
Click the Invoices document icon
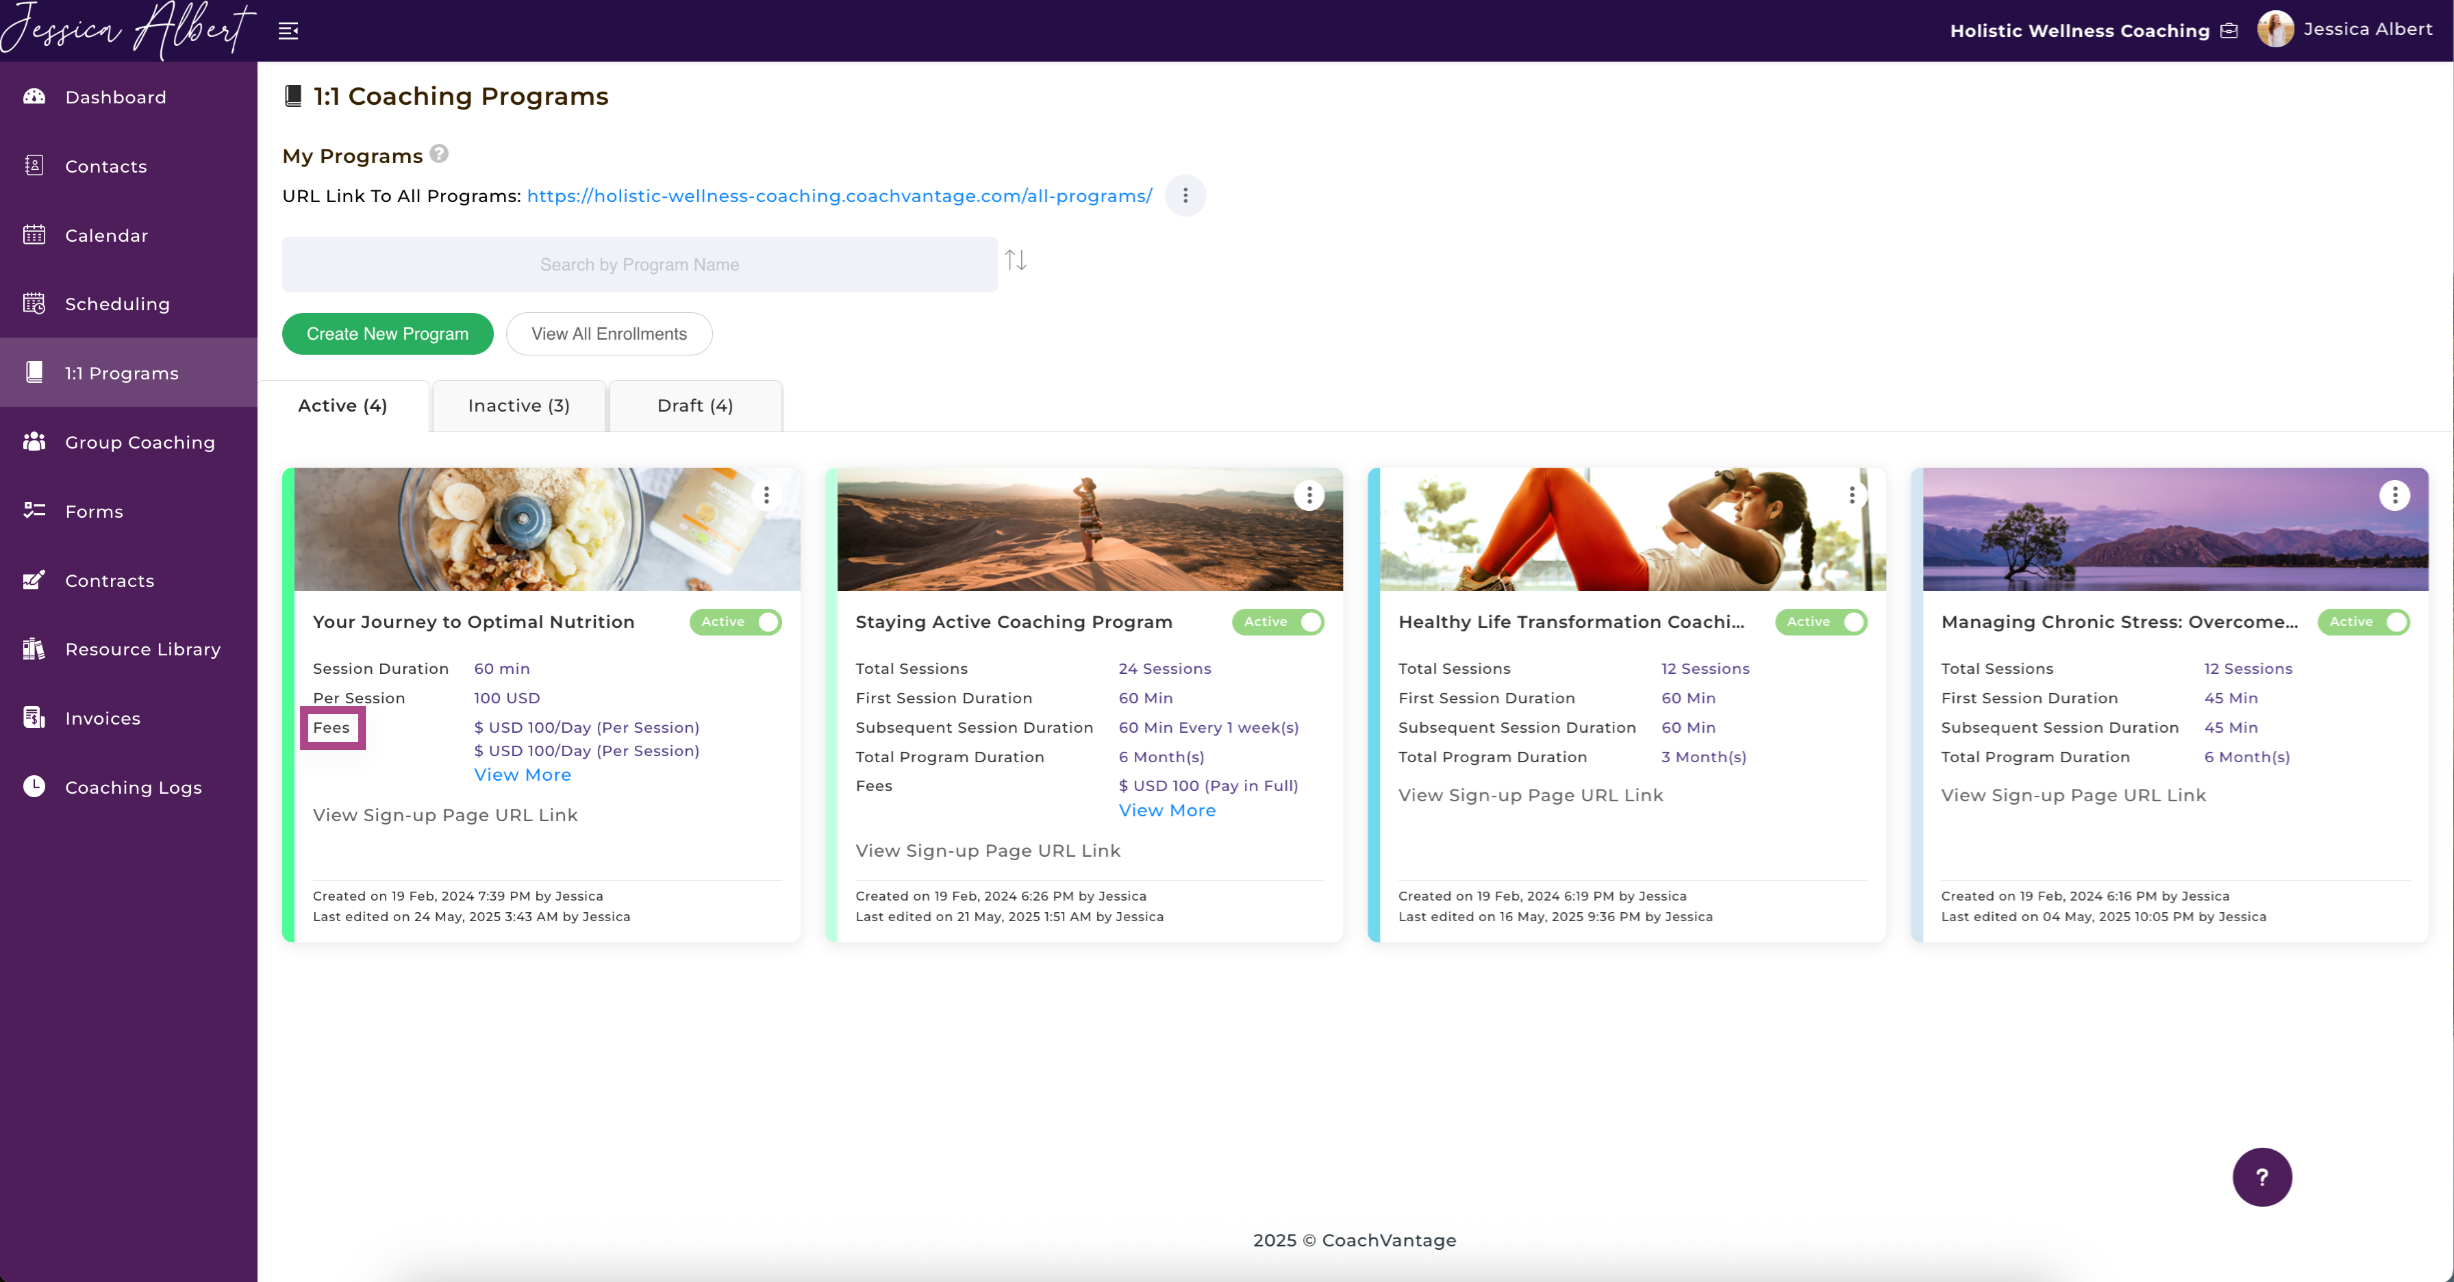[x=34, y=718]
